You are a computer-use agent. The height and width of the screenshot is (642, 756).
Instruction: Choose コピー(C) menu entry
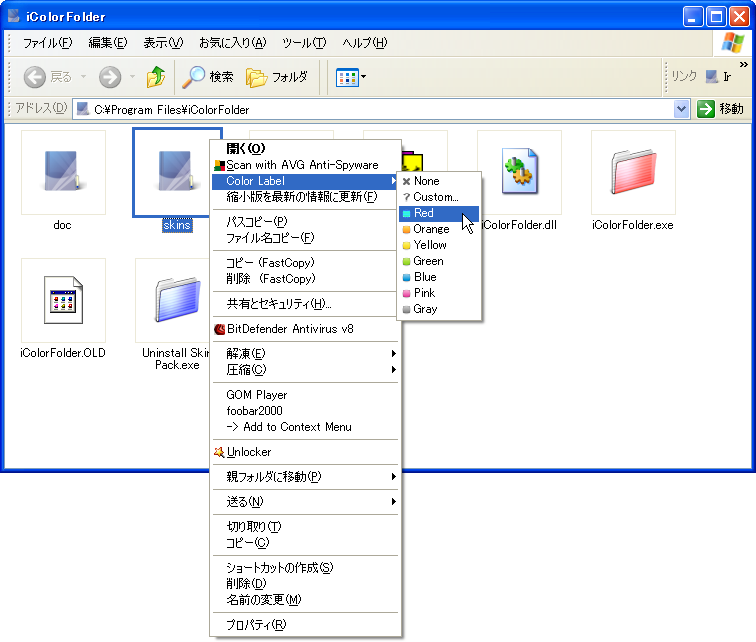click(x=304, y=543)
